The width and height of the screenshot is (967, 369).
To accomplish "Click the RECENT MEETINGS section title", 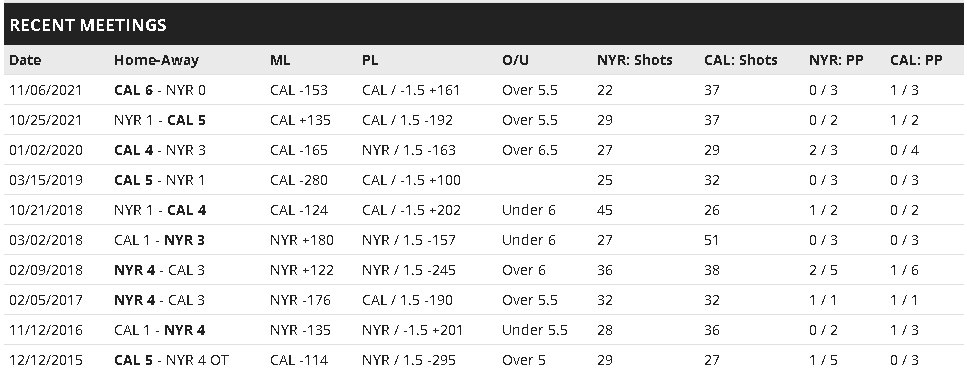I will [88, 25].
